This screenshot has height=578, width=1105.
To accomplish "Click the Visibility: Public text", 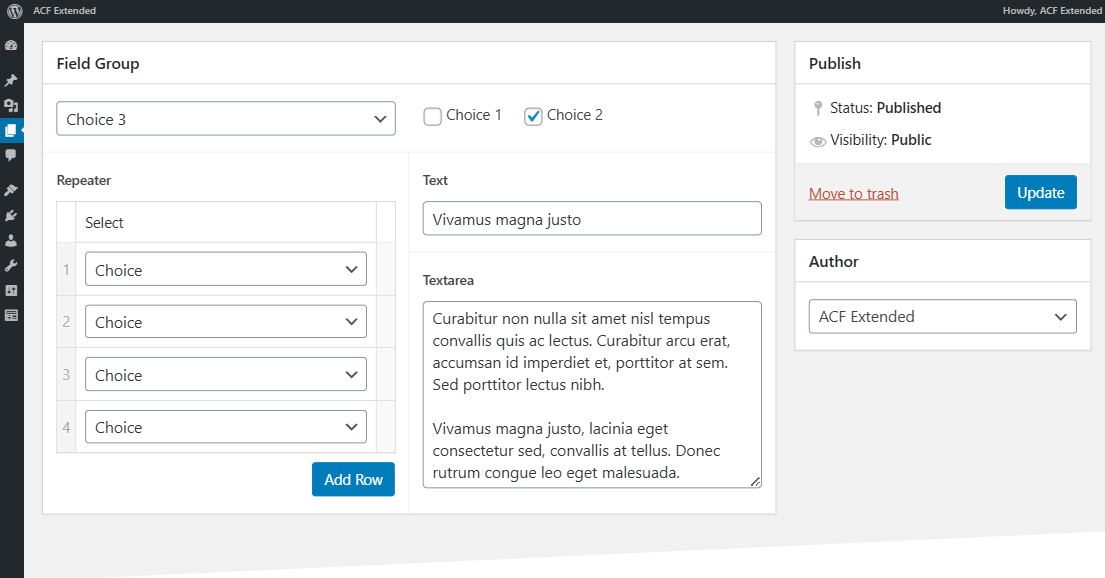I will coord(880,140).
